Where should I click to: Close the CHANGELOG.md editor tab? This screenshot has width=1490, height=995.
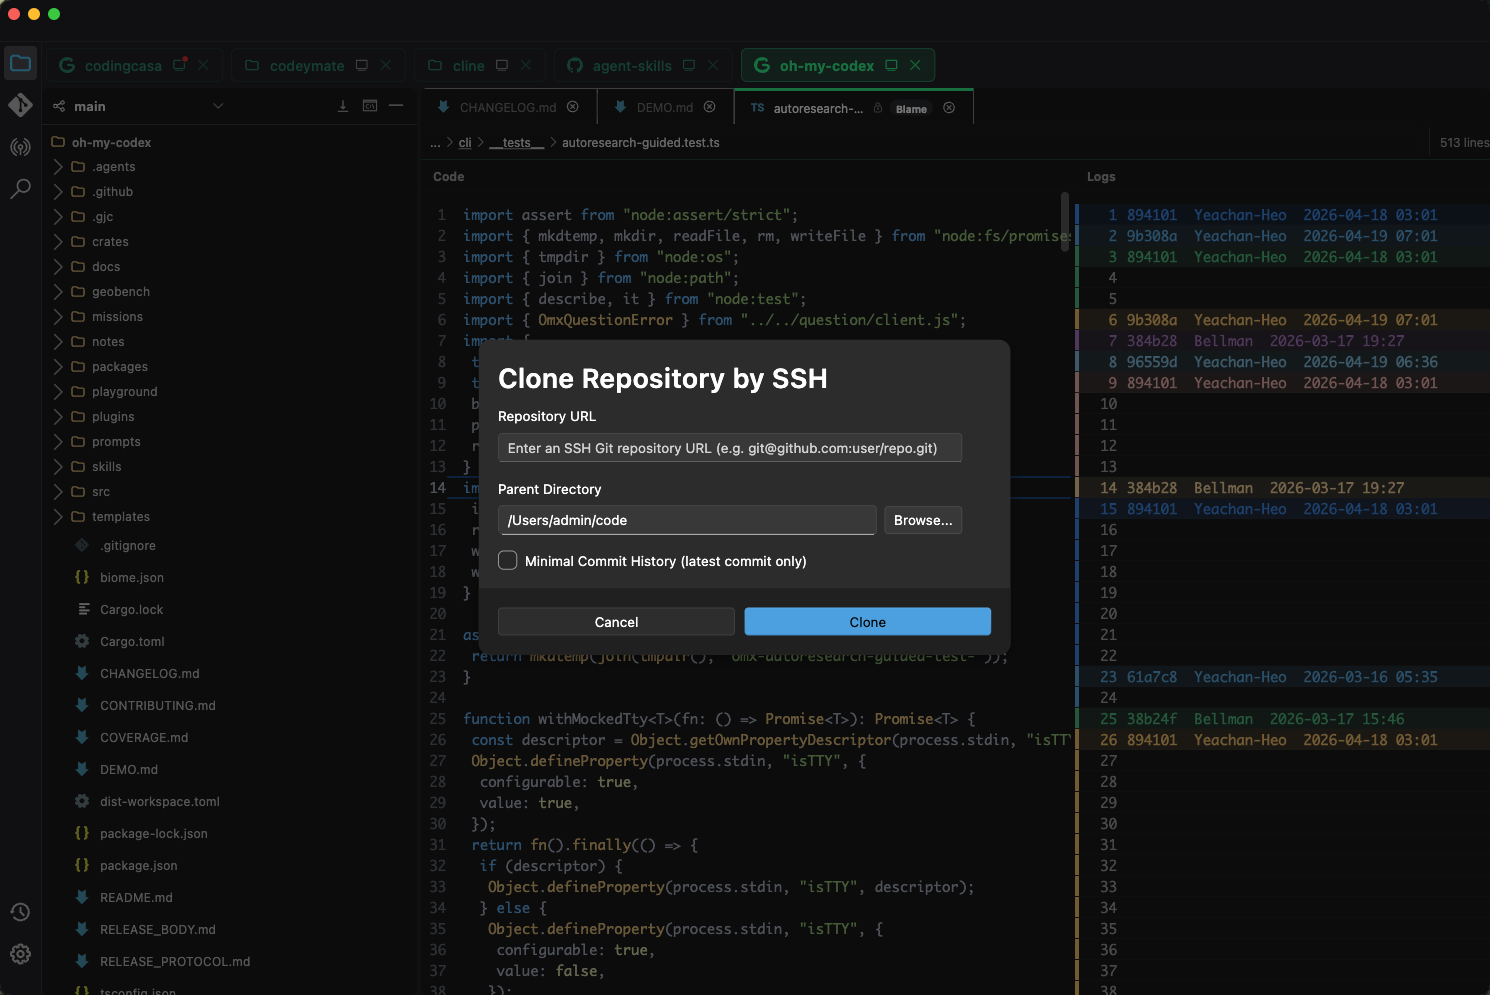tap(573, 107)
